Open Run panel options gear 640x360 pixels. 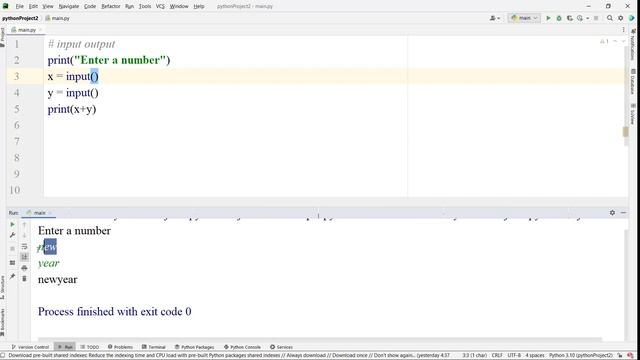coord(612,213)
